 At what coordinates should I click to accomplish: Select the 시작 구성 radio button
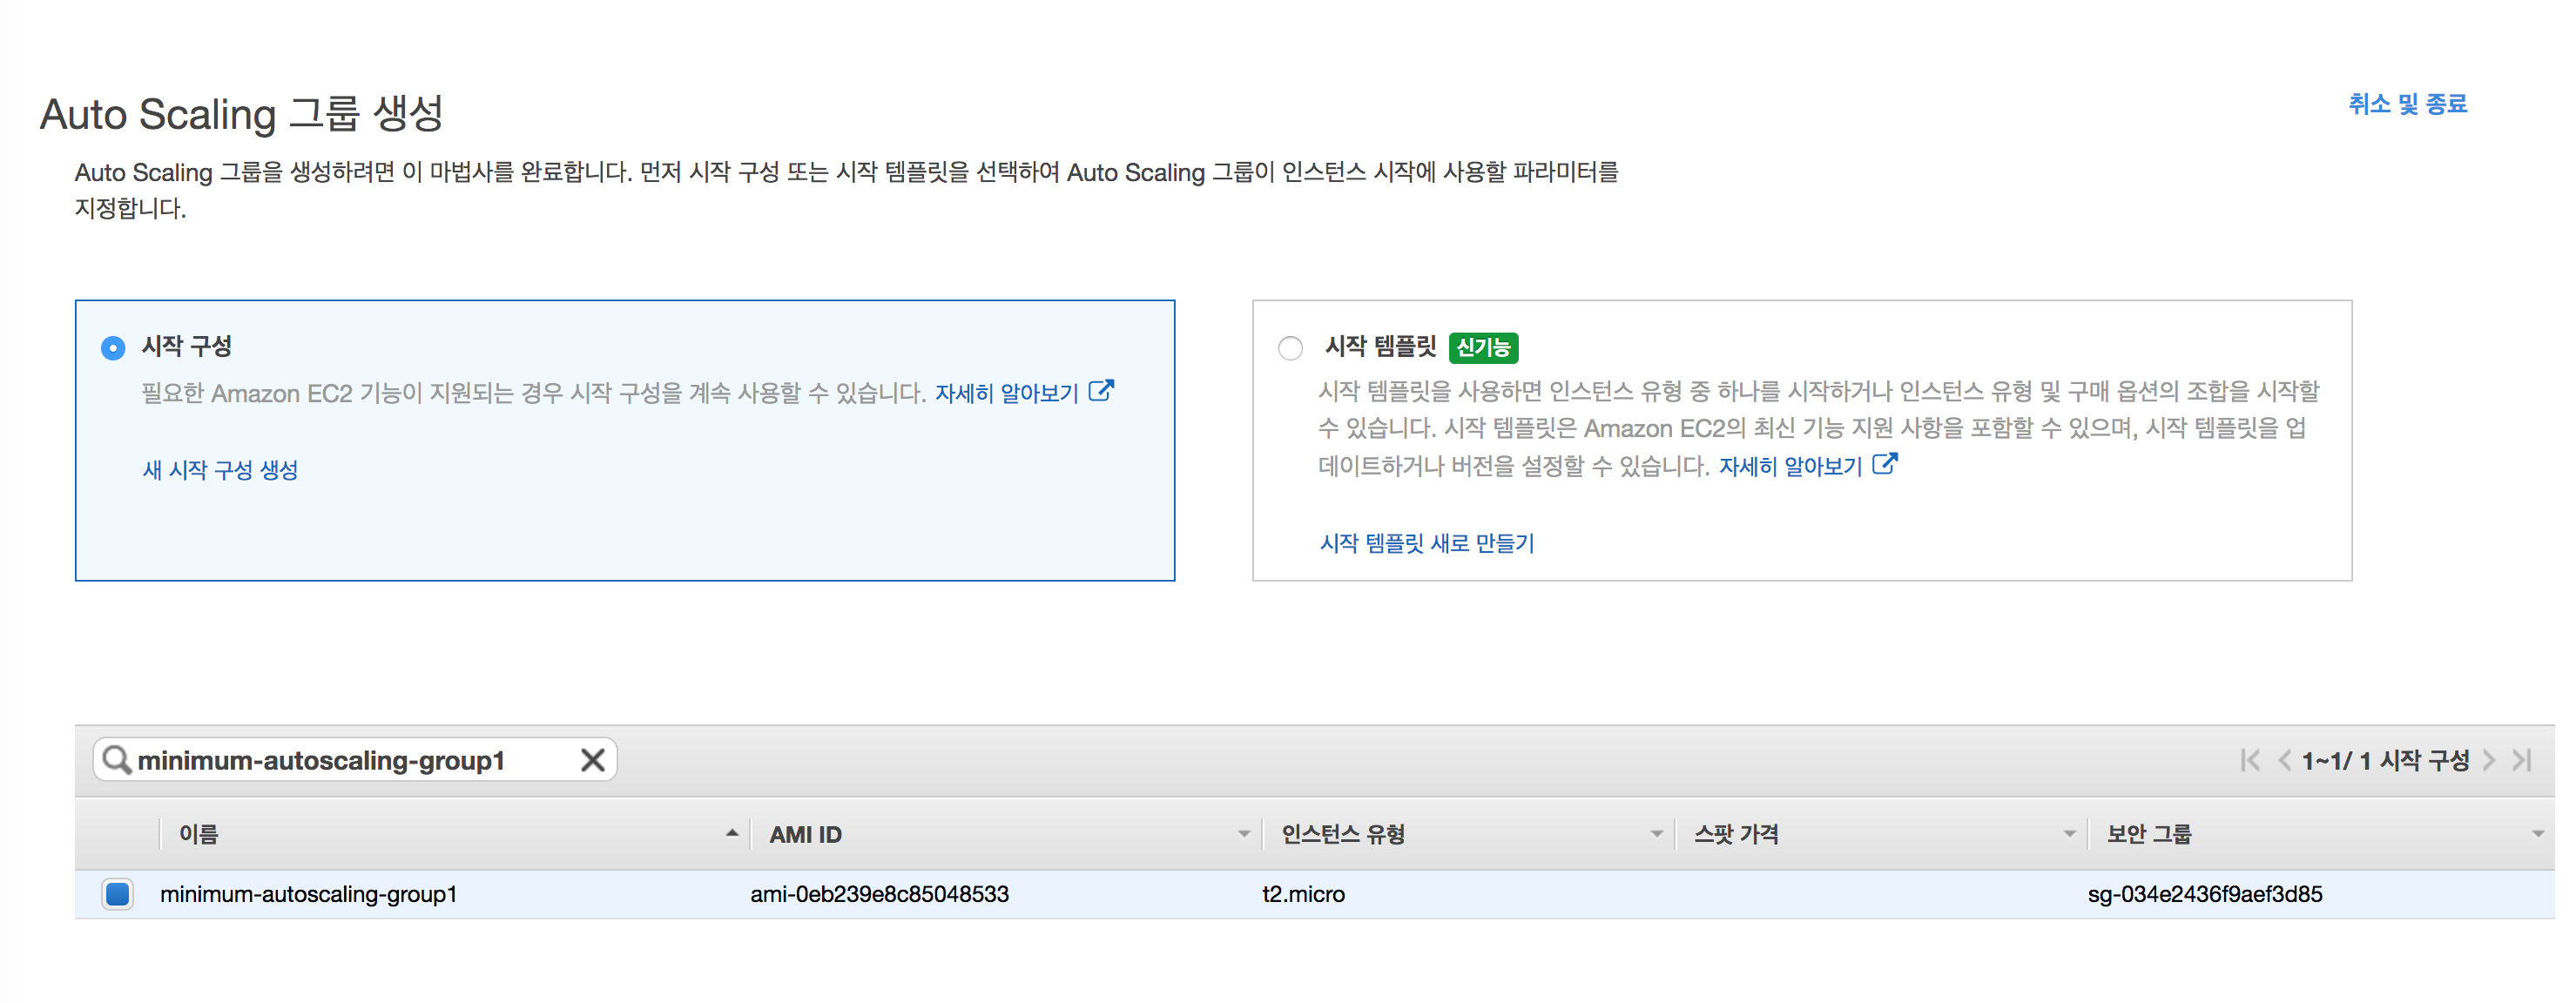point(113,348)
